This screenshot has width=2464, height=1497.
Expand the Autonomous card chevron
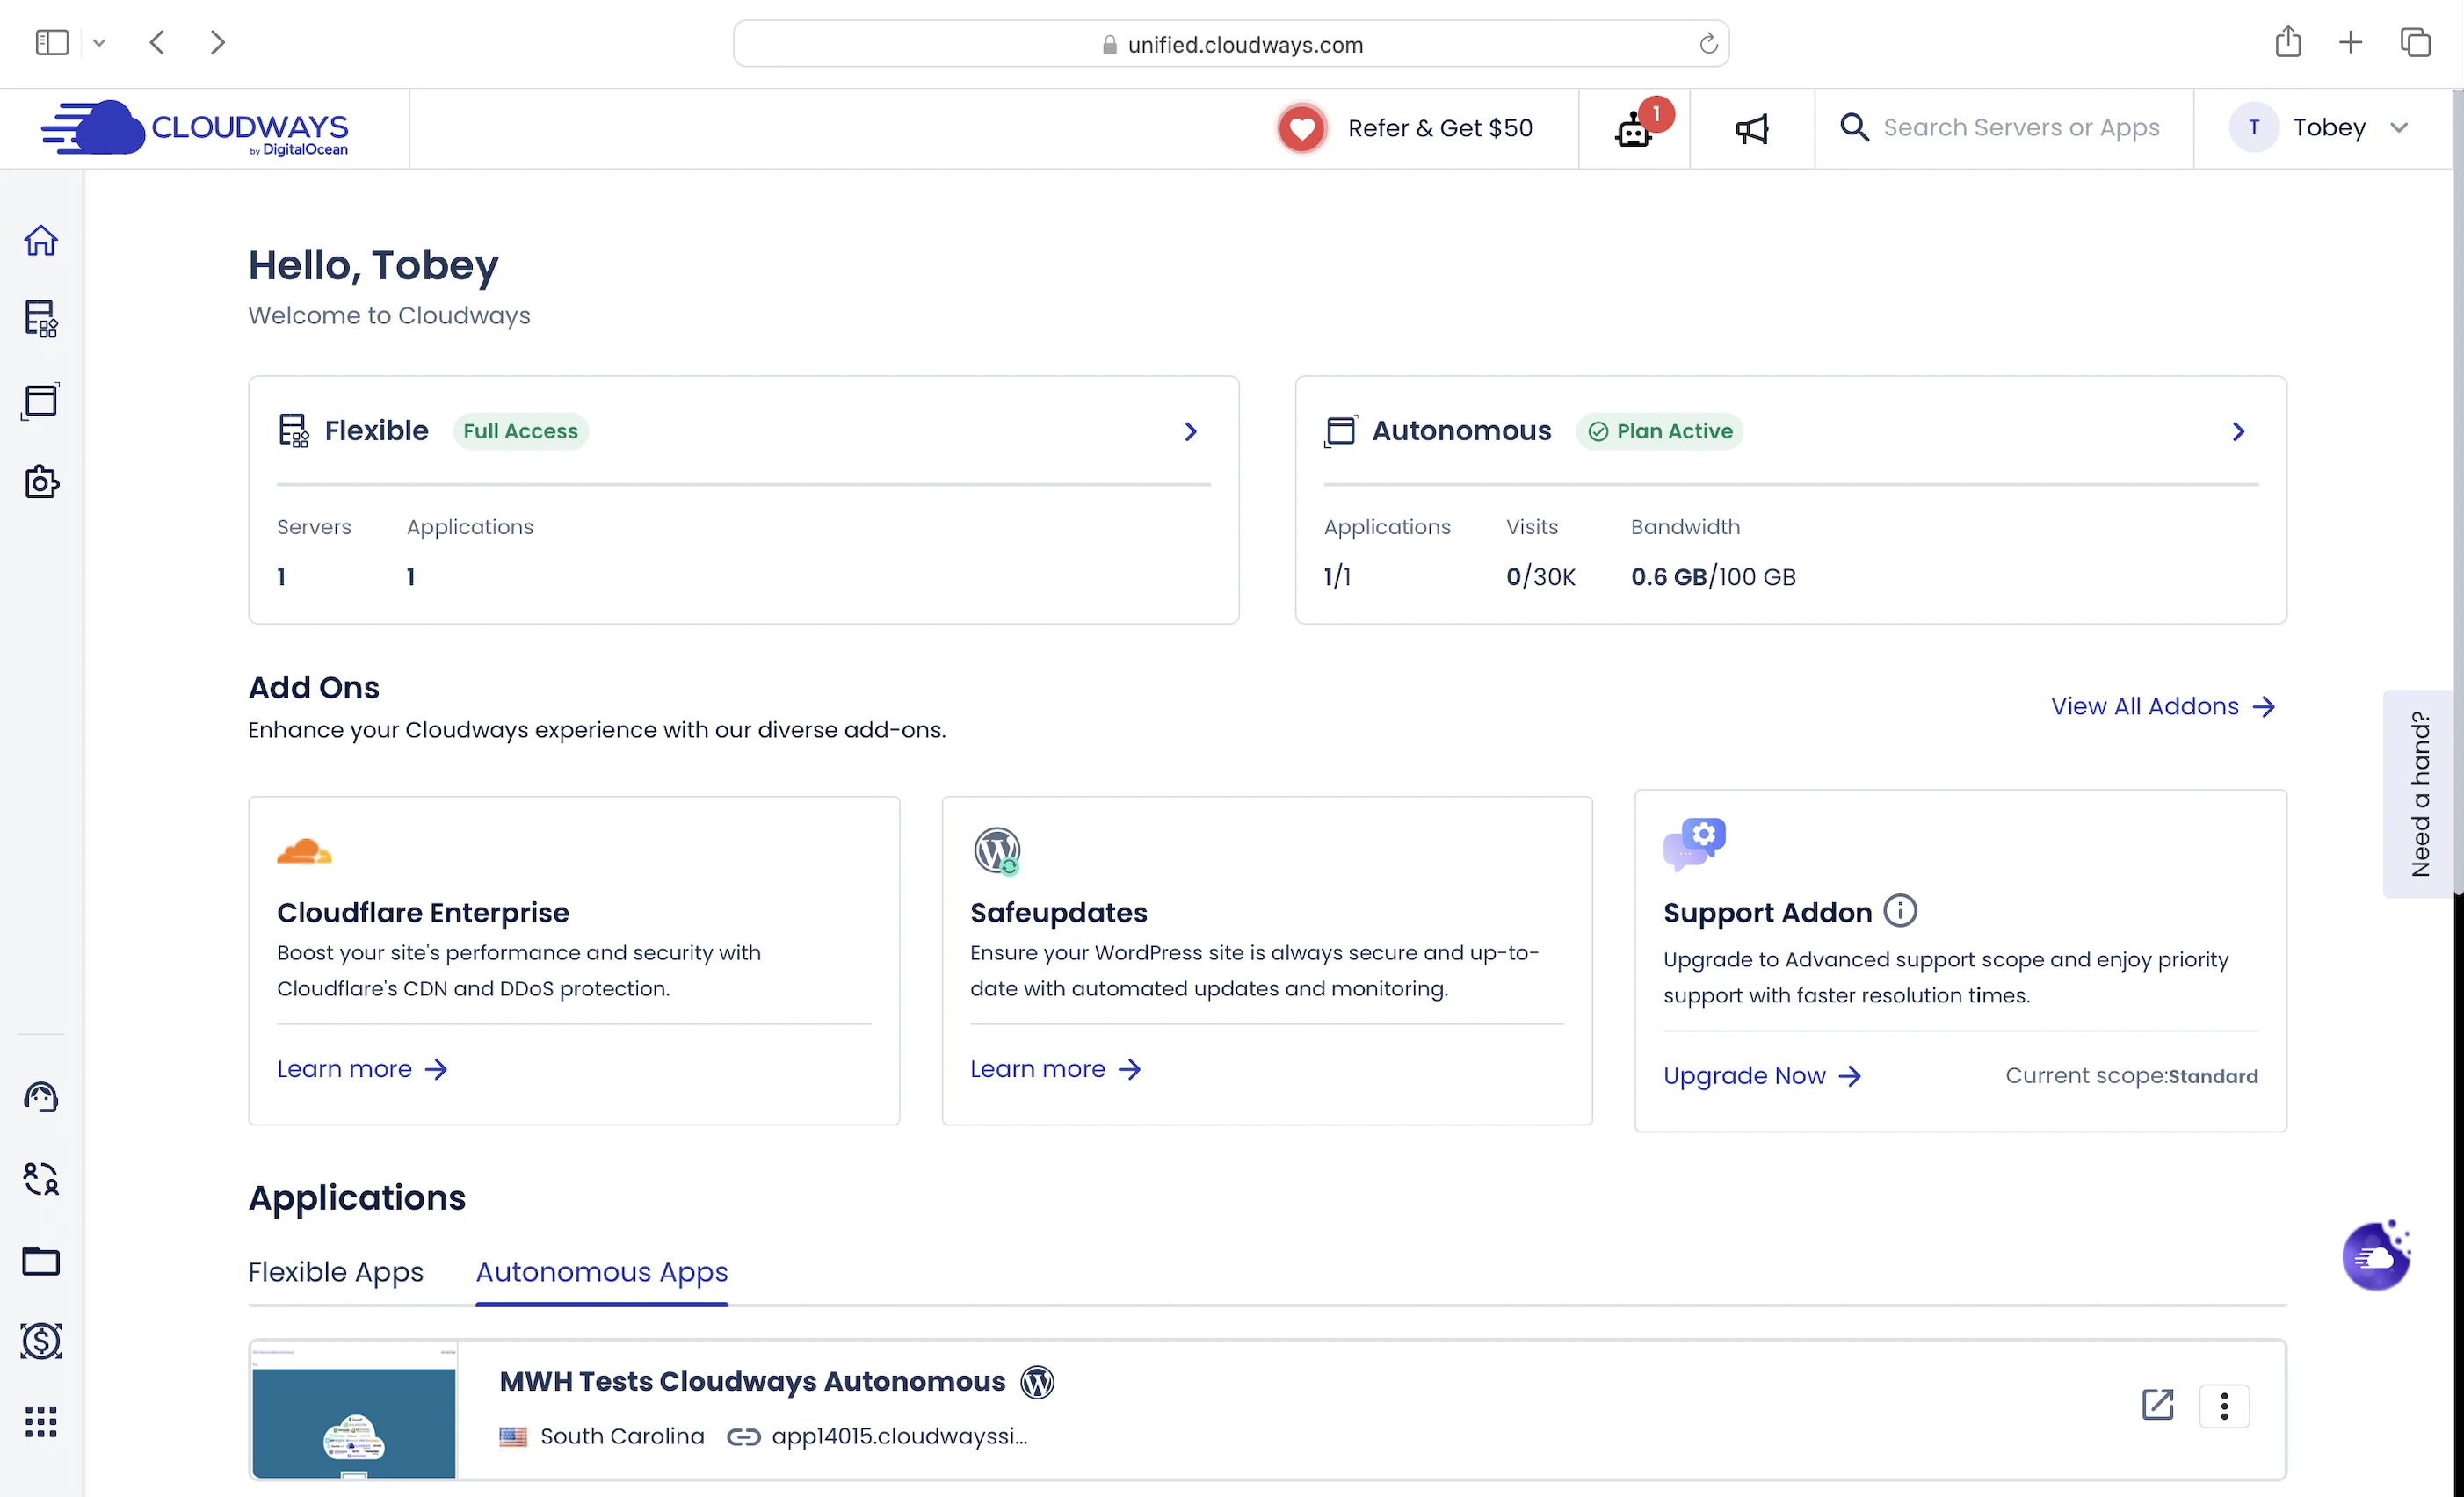[2238, 431]
